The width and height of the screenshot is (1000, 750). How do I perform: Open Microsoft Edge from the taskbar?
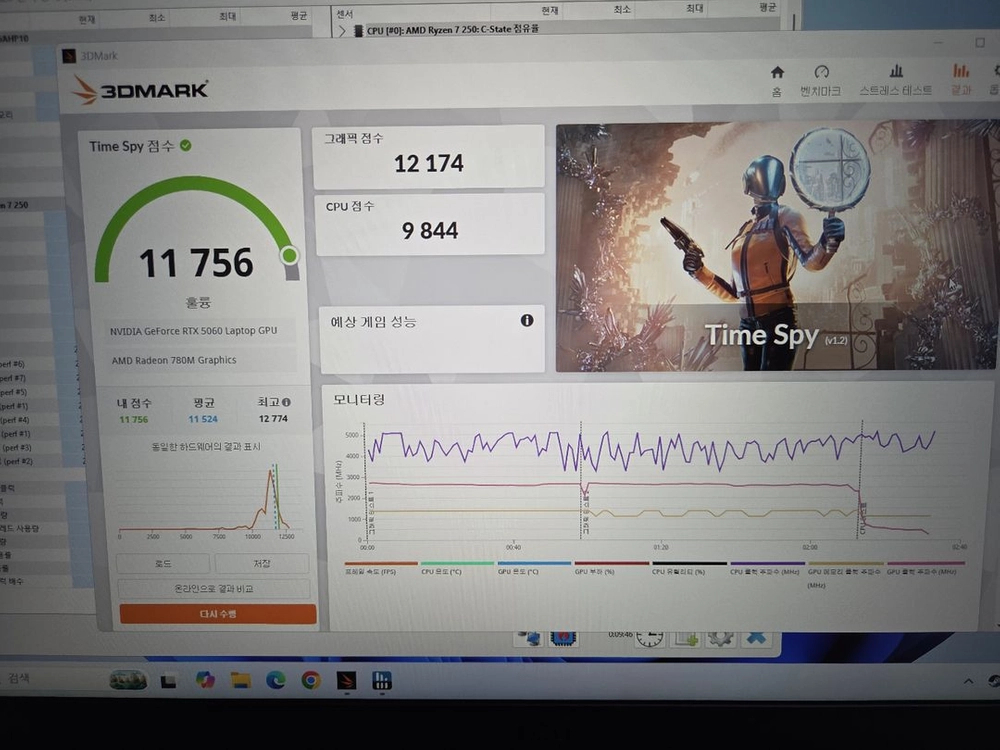(276, 680)
